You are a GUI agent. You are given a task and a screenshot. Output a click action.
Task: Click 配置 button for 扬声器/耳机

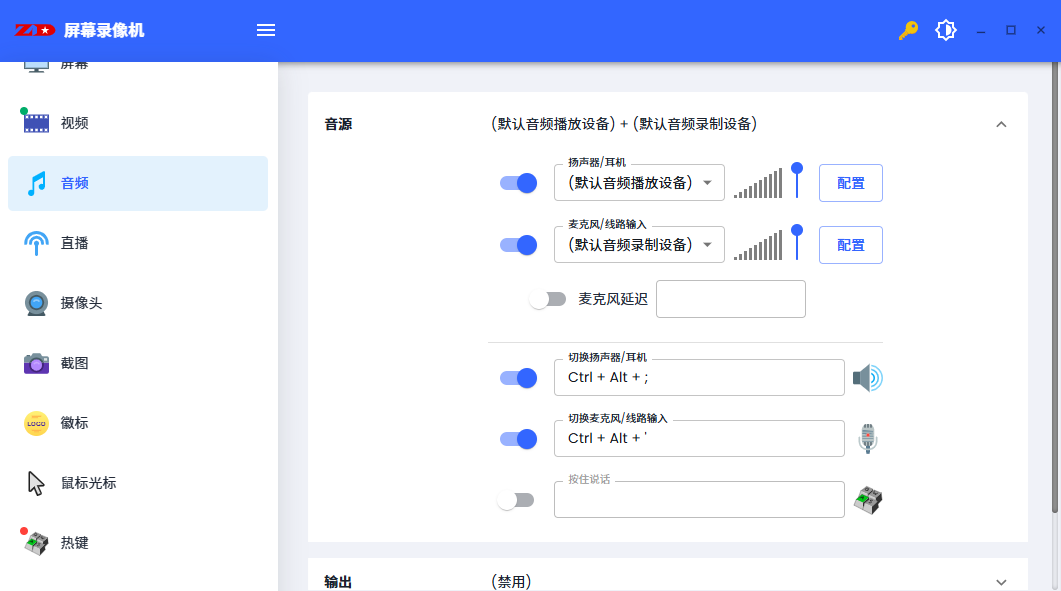850,183
